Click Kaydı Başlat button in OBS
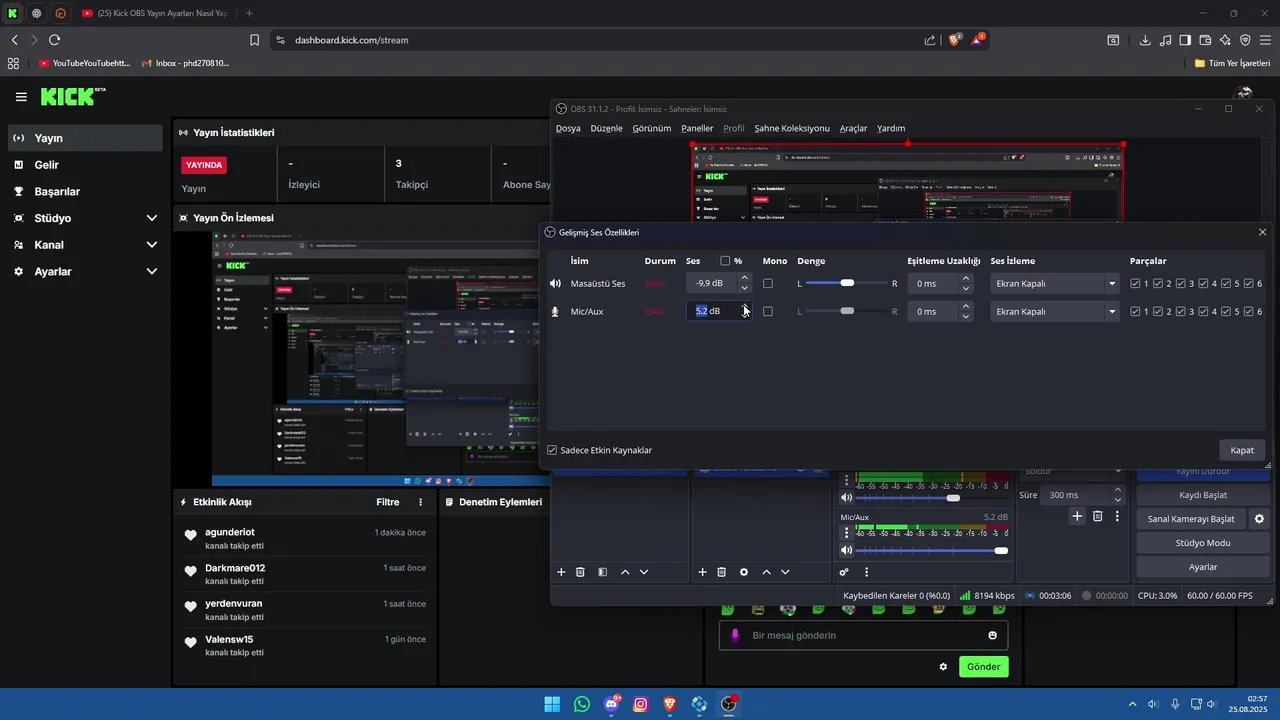 click(x=1203, y=495)
